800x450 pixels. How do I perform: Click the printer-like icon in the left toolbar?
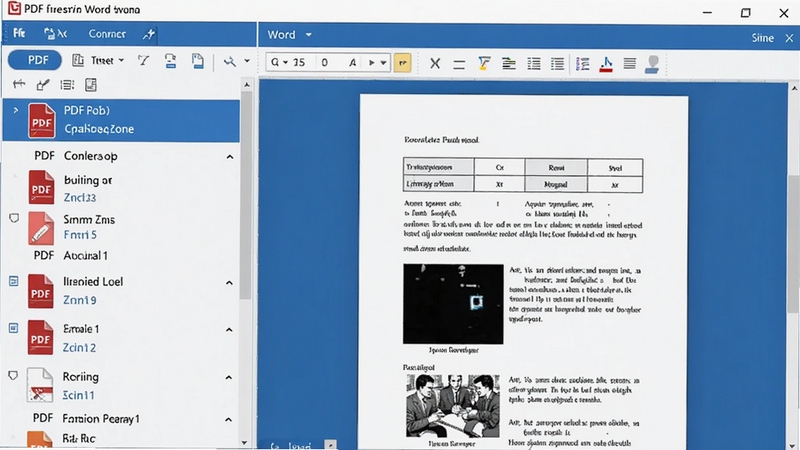pos(170,61)
